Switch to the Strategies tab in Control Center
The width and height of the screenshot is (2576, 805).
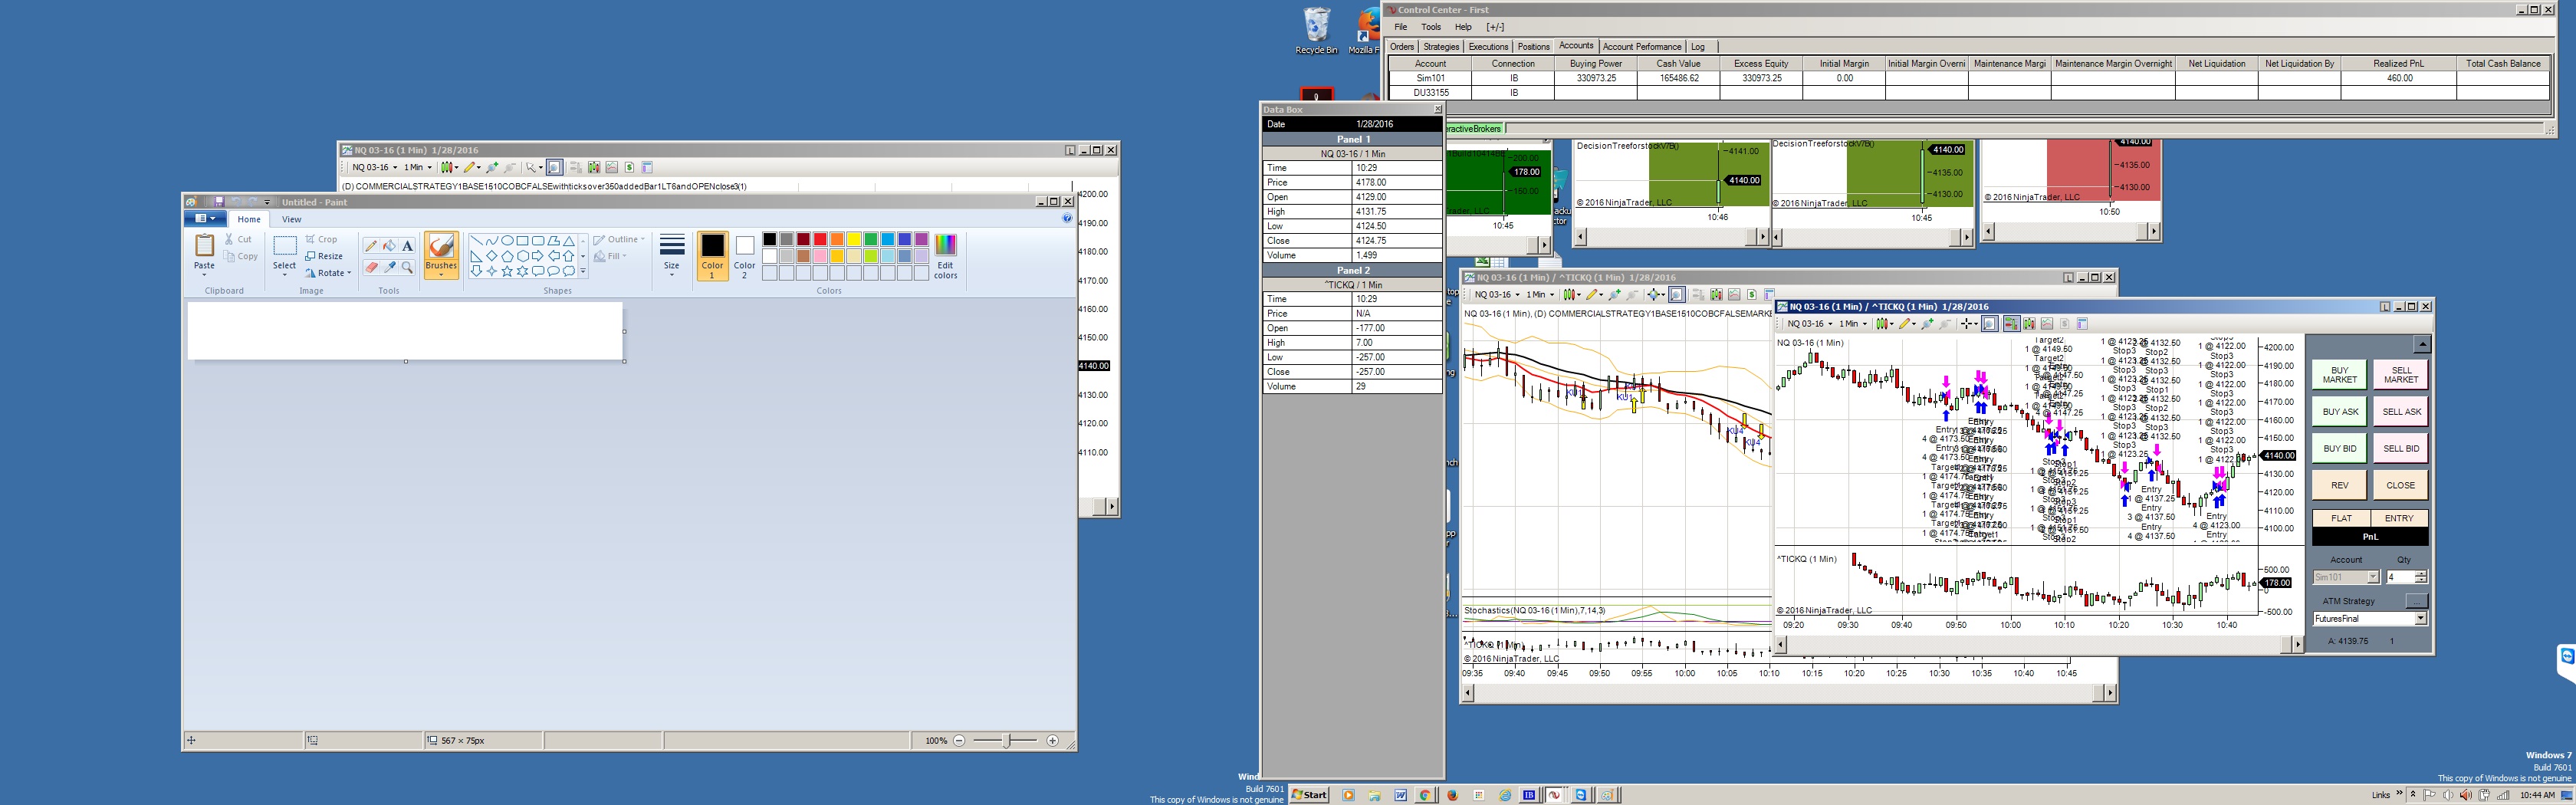click(1441, 47)
